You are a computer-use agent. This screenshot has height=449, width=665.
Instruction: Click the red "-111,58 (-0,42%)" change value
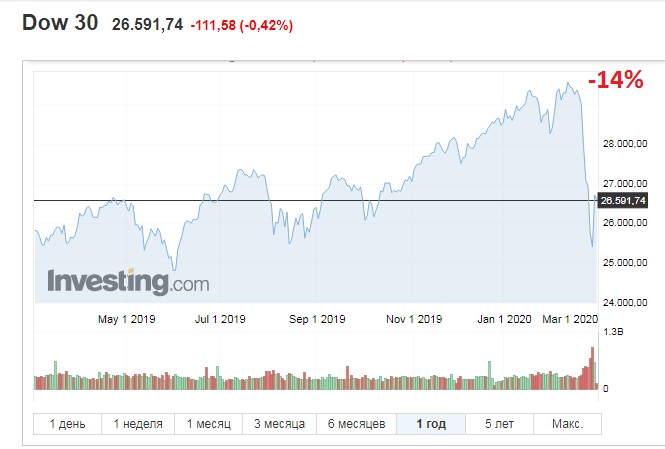pyautogui.click(x=243, y=25)
